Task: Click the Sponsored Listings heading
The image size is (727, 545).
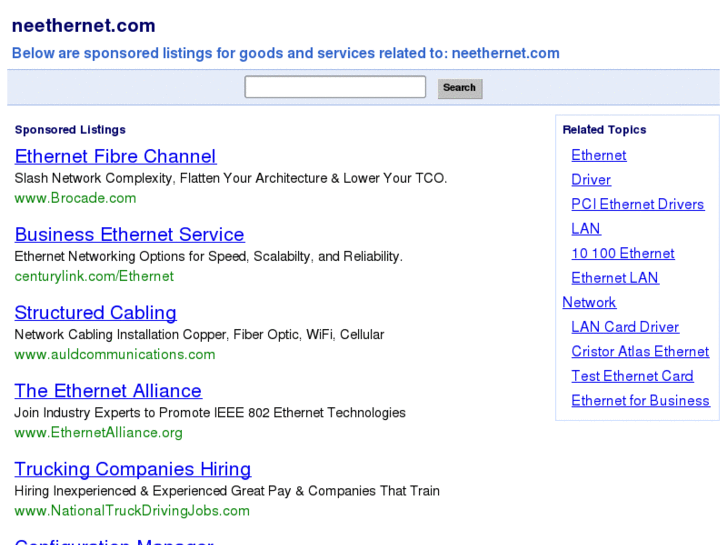Action: tap(70, 130)
